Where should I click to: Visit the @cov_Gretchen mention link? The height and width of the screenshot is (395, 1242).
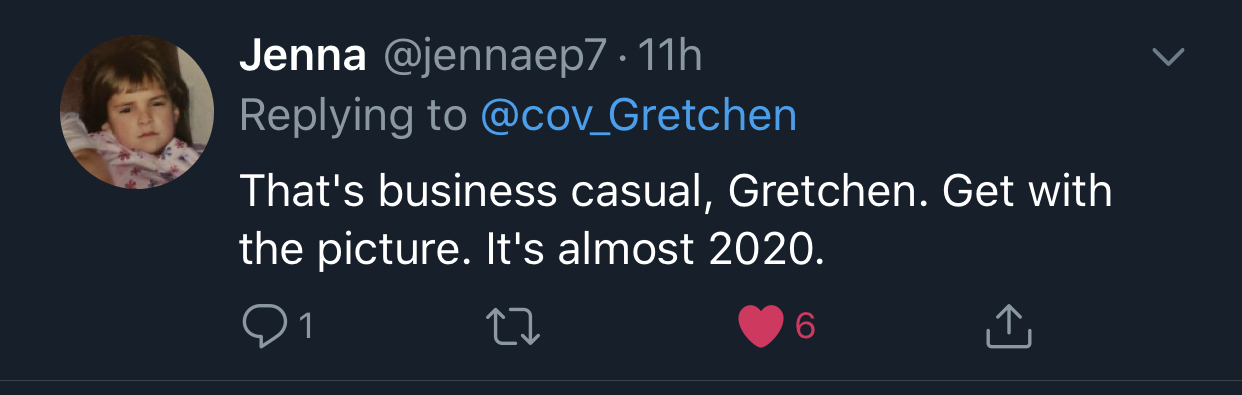638,118
